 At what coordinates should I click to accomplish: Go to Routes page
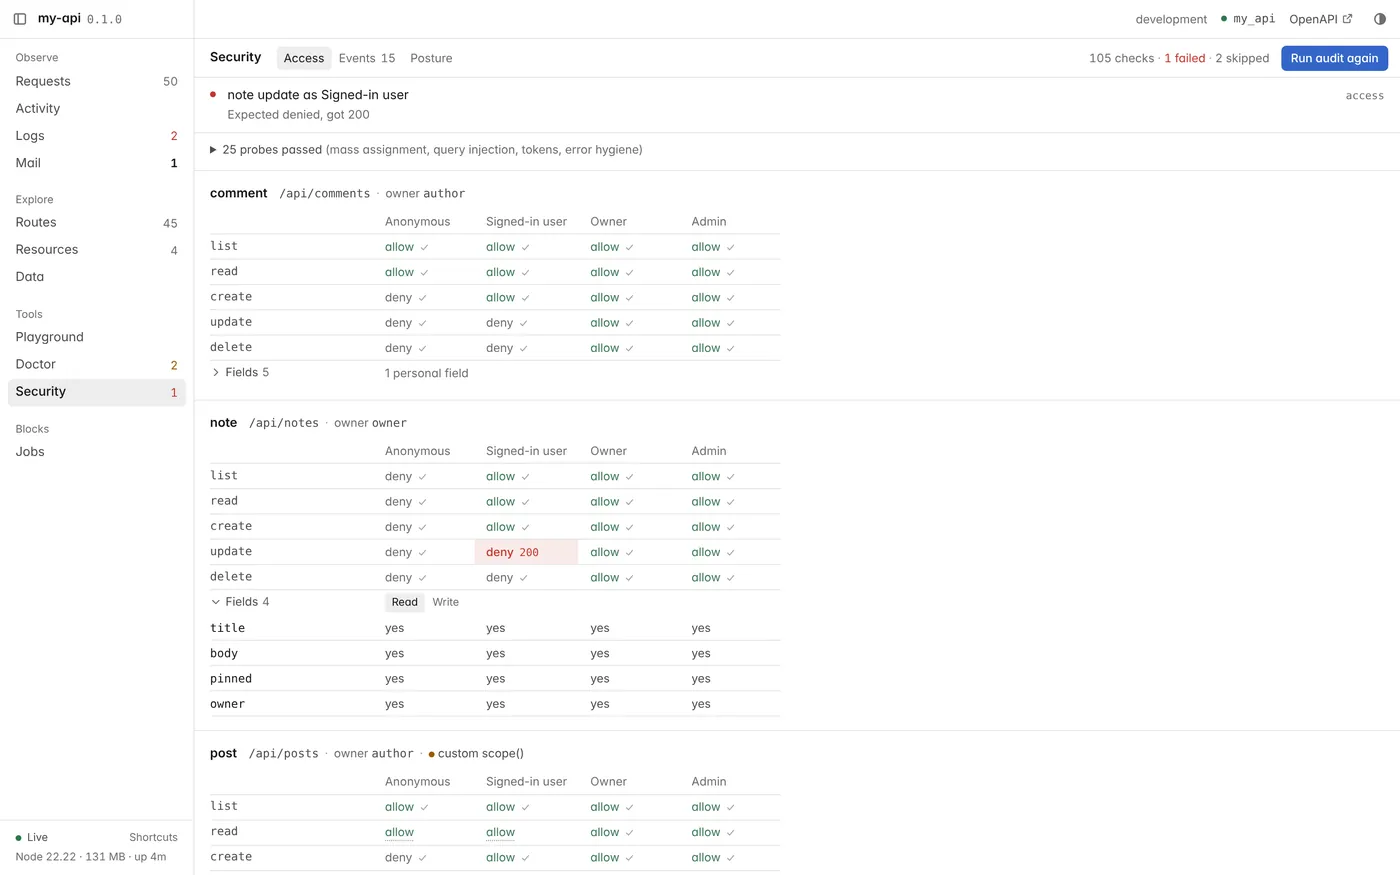pos(96,222)
